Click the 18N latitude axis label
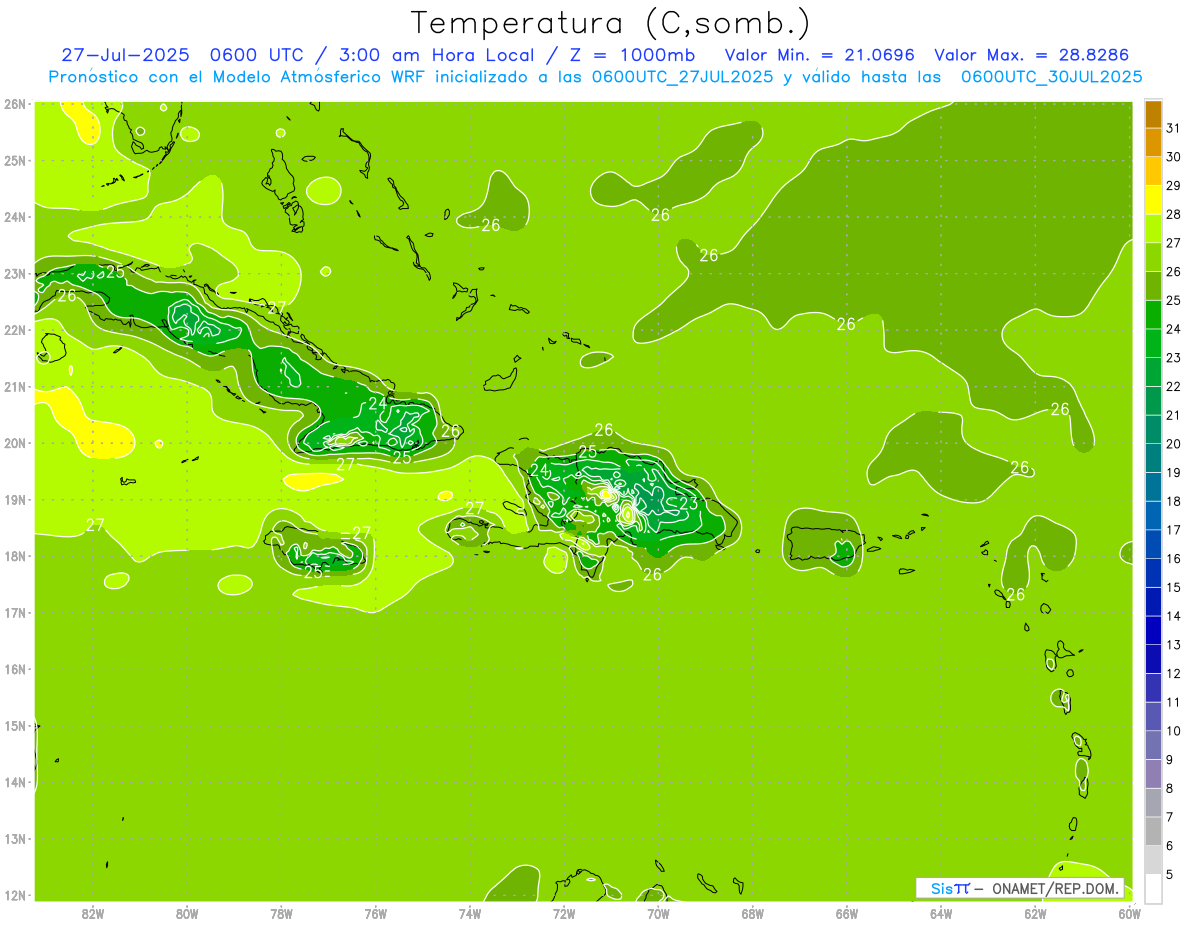The width and height of the screenshot is (1200, 927). (15, 556)
